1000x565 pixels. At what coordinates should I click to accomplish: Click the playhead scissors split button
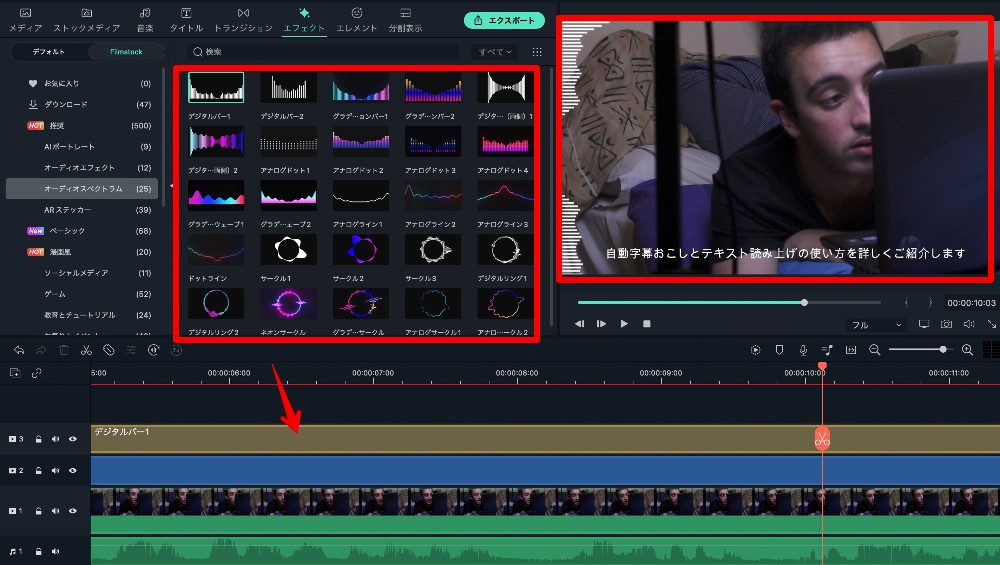[x=822, y=439]
